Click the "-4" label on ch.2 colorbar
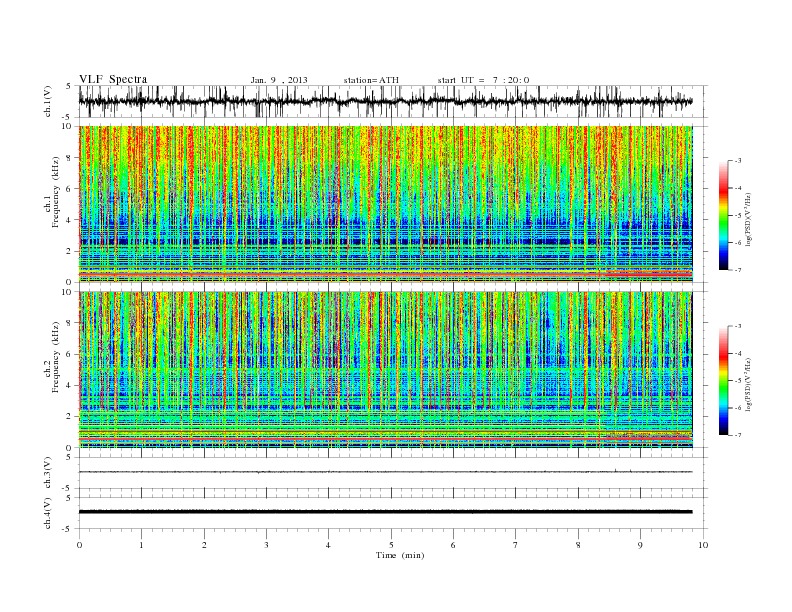This screenshot has width=792, height=612. point(737,353)
